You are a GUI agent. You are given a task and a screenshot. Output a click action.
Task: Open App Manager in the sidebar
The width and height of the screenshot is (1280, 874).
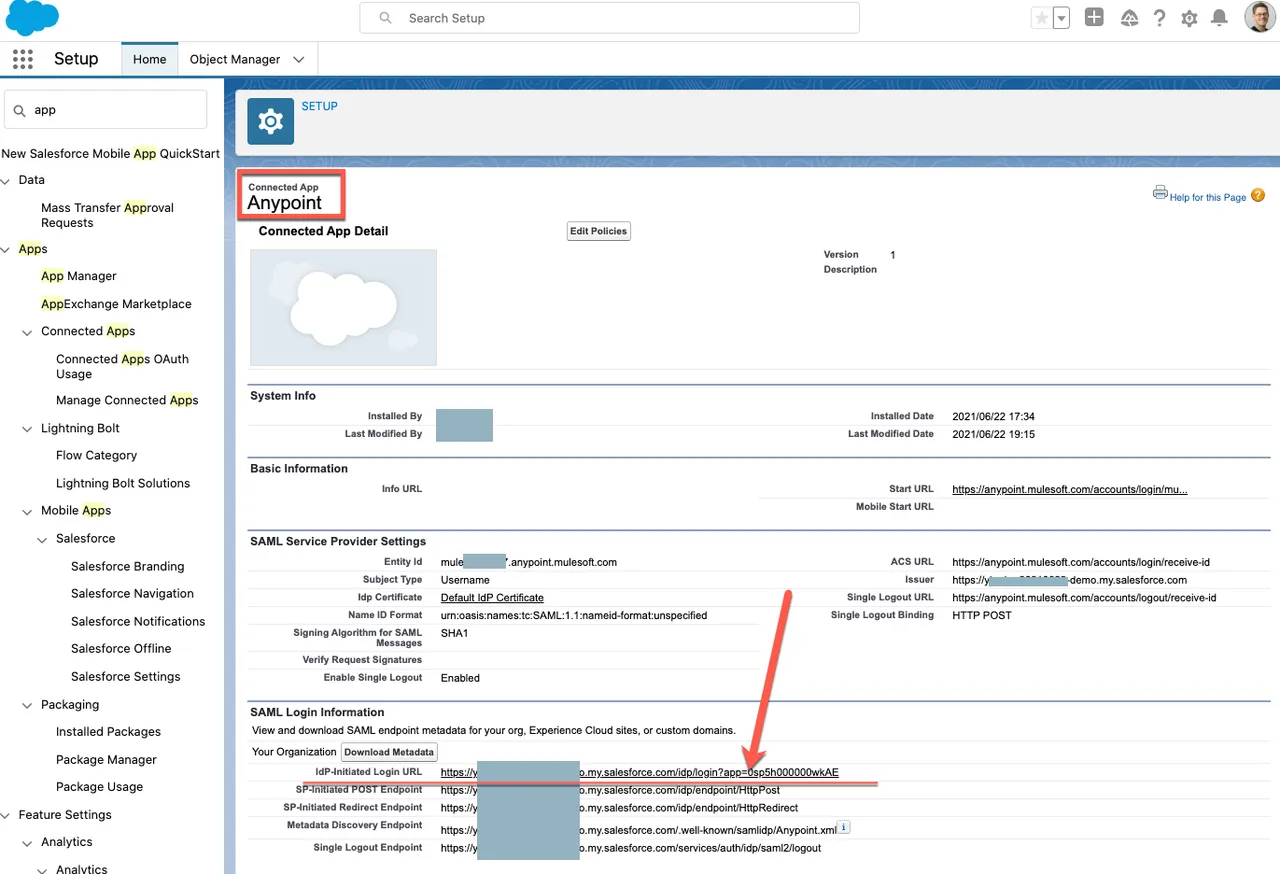pyautogui.click(x=79, y=276)
